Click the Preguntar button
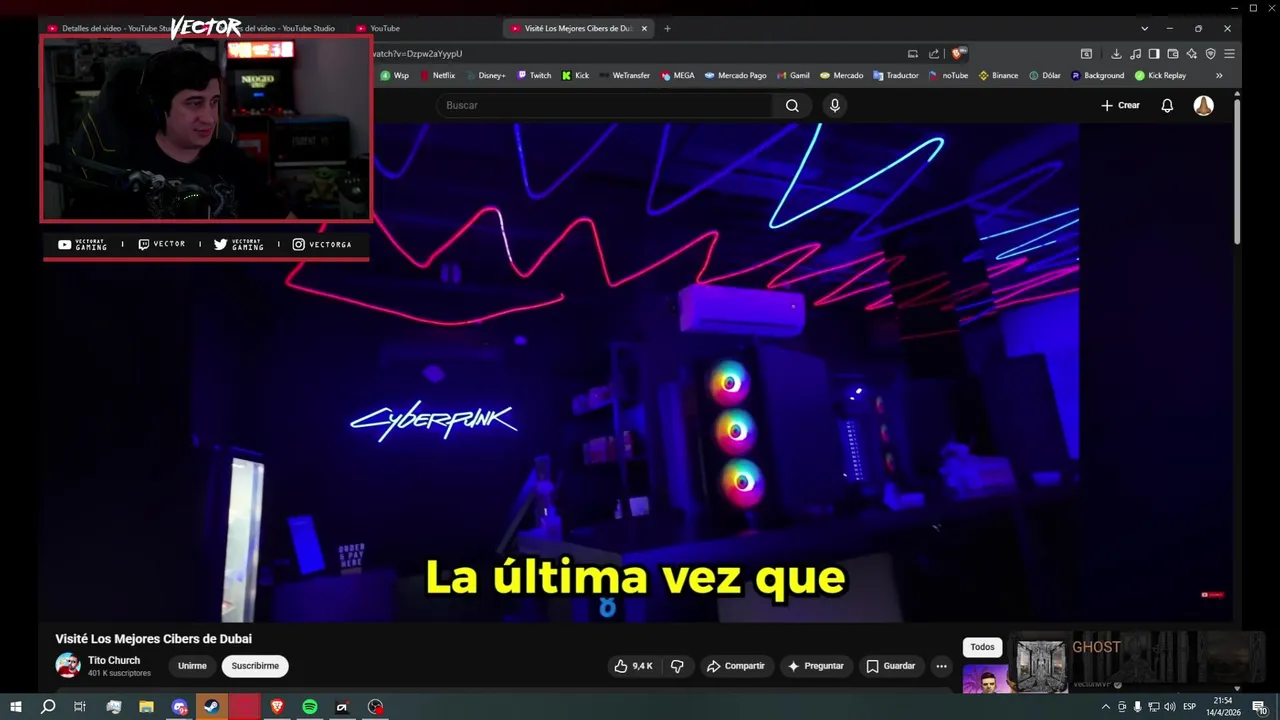This screenshot has width=1280, height=720. click(815, 666)
